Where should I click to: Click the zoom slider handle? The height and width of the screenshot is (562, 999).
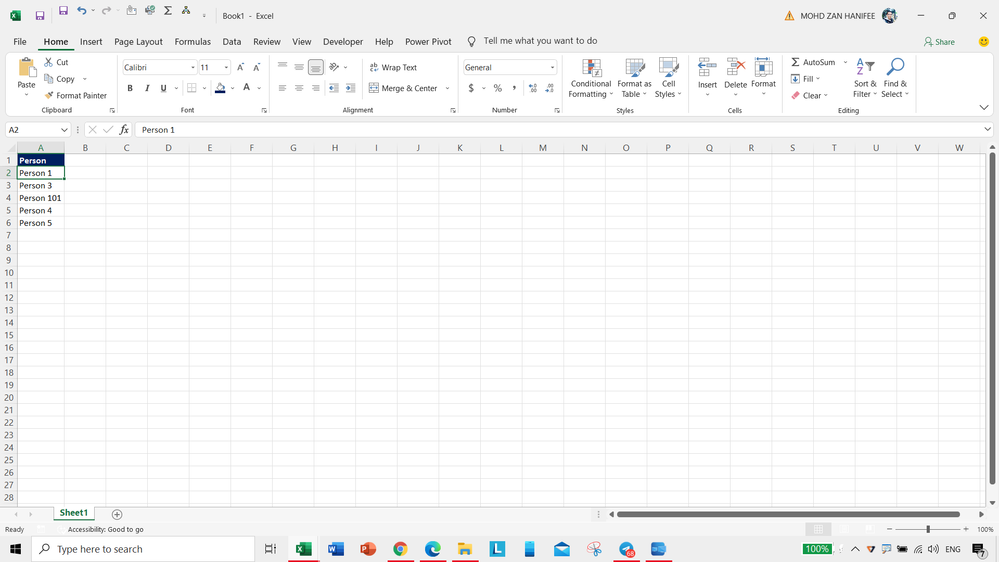click(928, 529)
